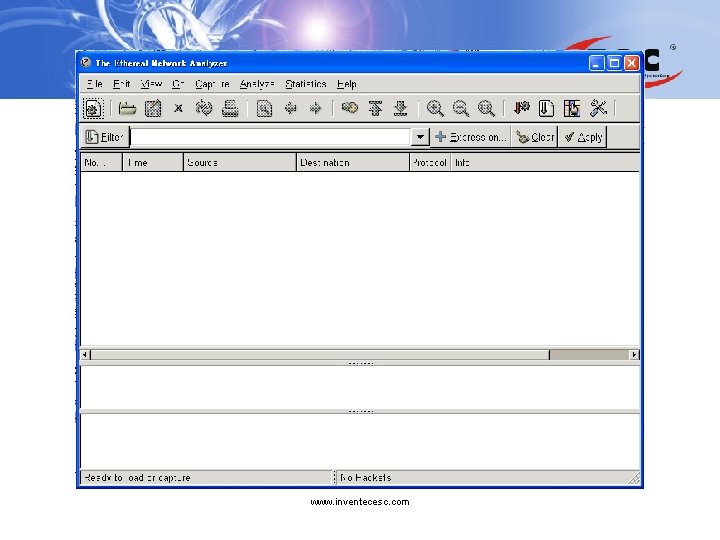Image resolution: width=720 pixels, height=540 pixels.
Task: Click the www.inventecesc.com text
Action: click(360, 502)
